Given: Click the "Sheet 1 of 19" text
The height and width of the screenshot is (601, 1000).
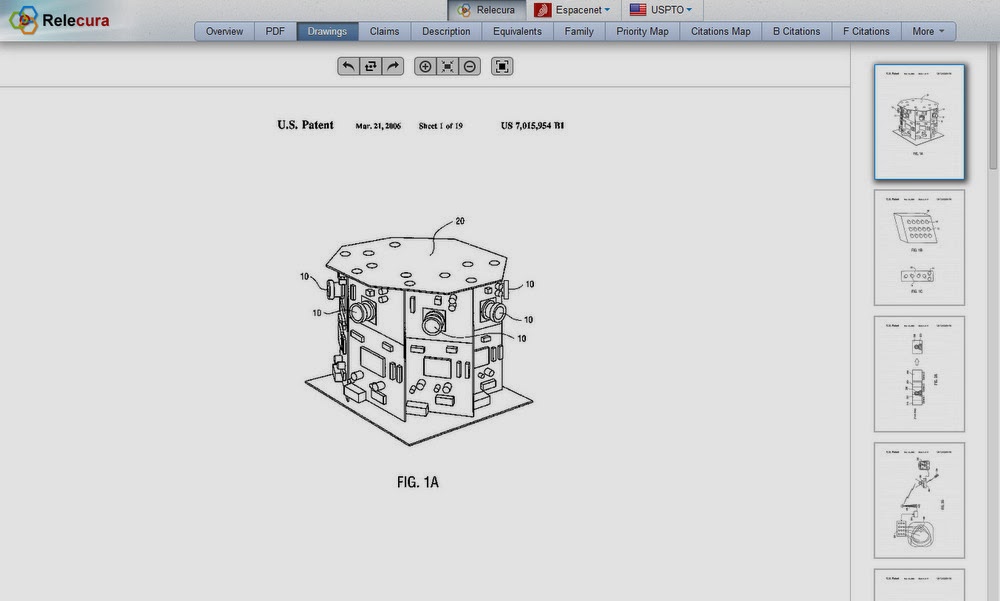Looking at the screenshot, I should click(441, 126).
